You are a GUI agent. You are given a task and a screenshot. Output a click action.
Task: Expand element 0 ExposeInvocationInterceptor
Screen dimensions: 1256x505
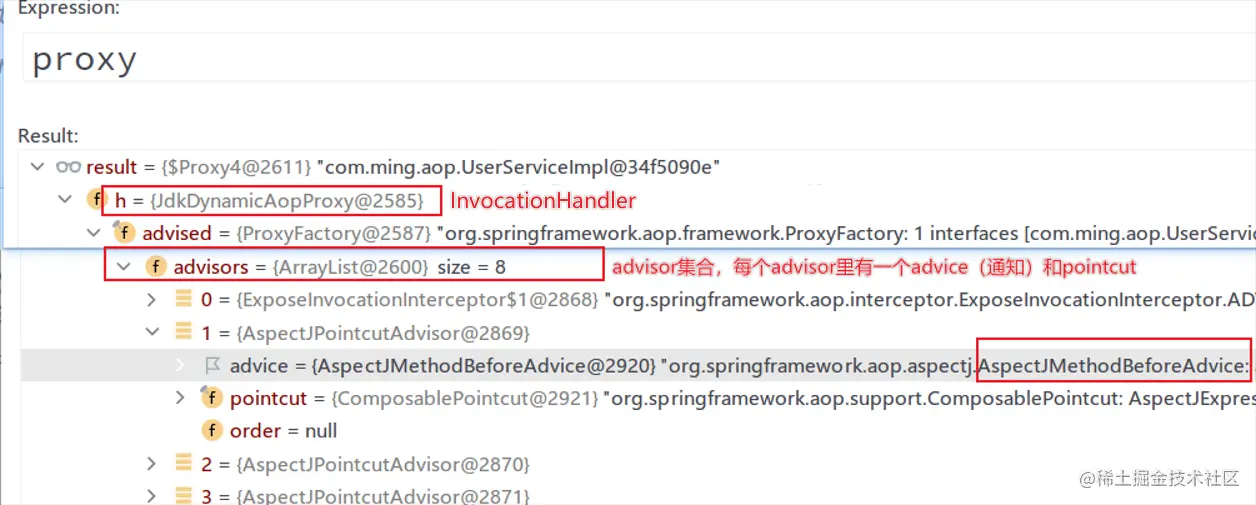tap(152, 299)
